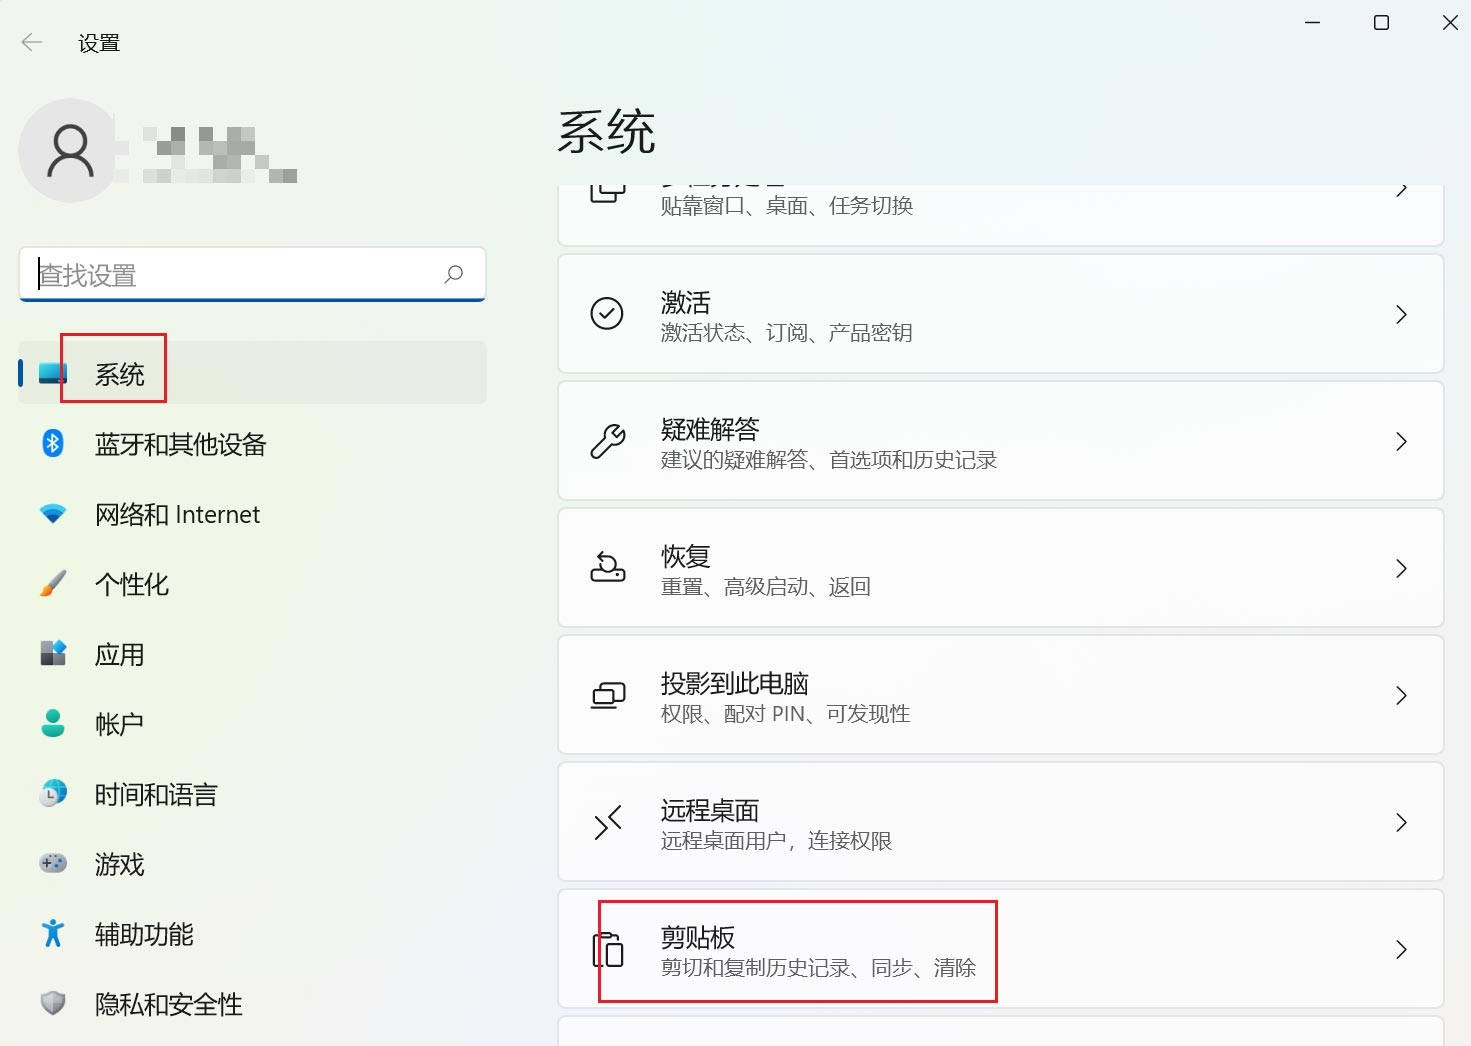The height and width of the screenshot is (1046, 1471).
Task: Click the checkmark icon beside 激活
Action: coord(607,314)
